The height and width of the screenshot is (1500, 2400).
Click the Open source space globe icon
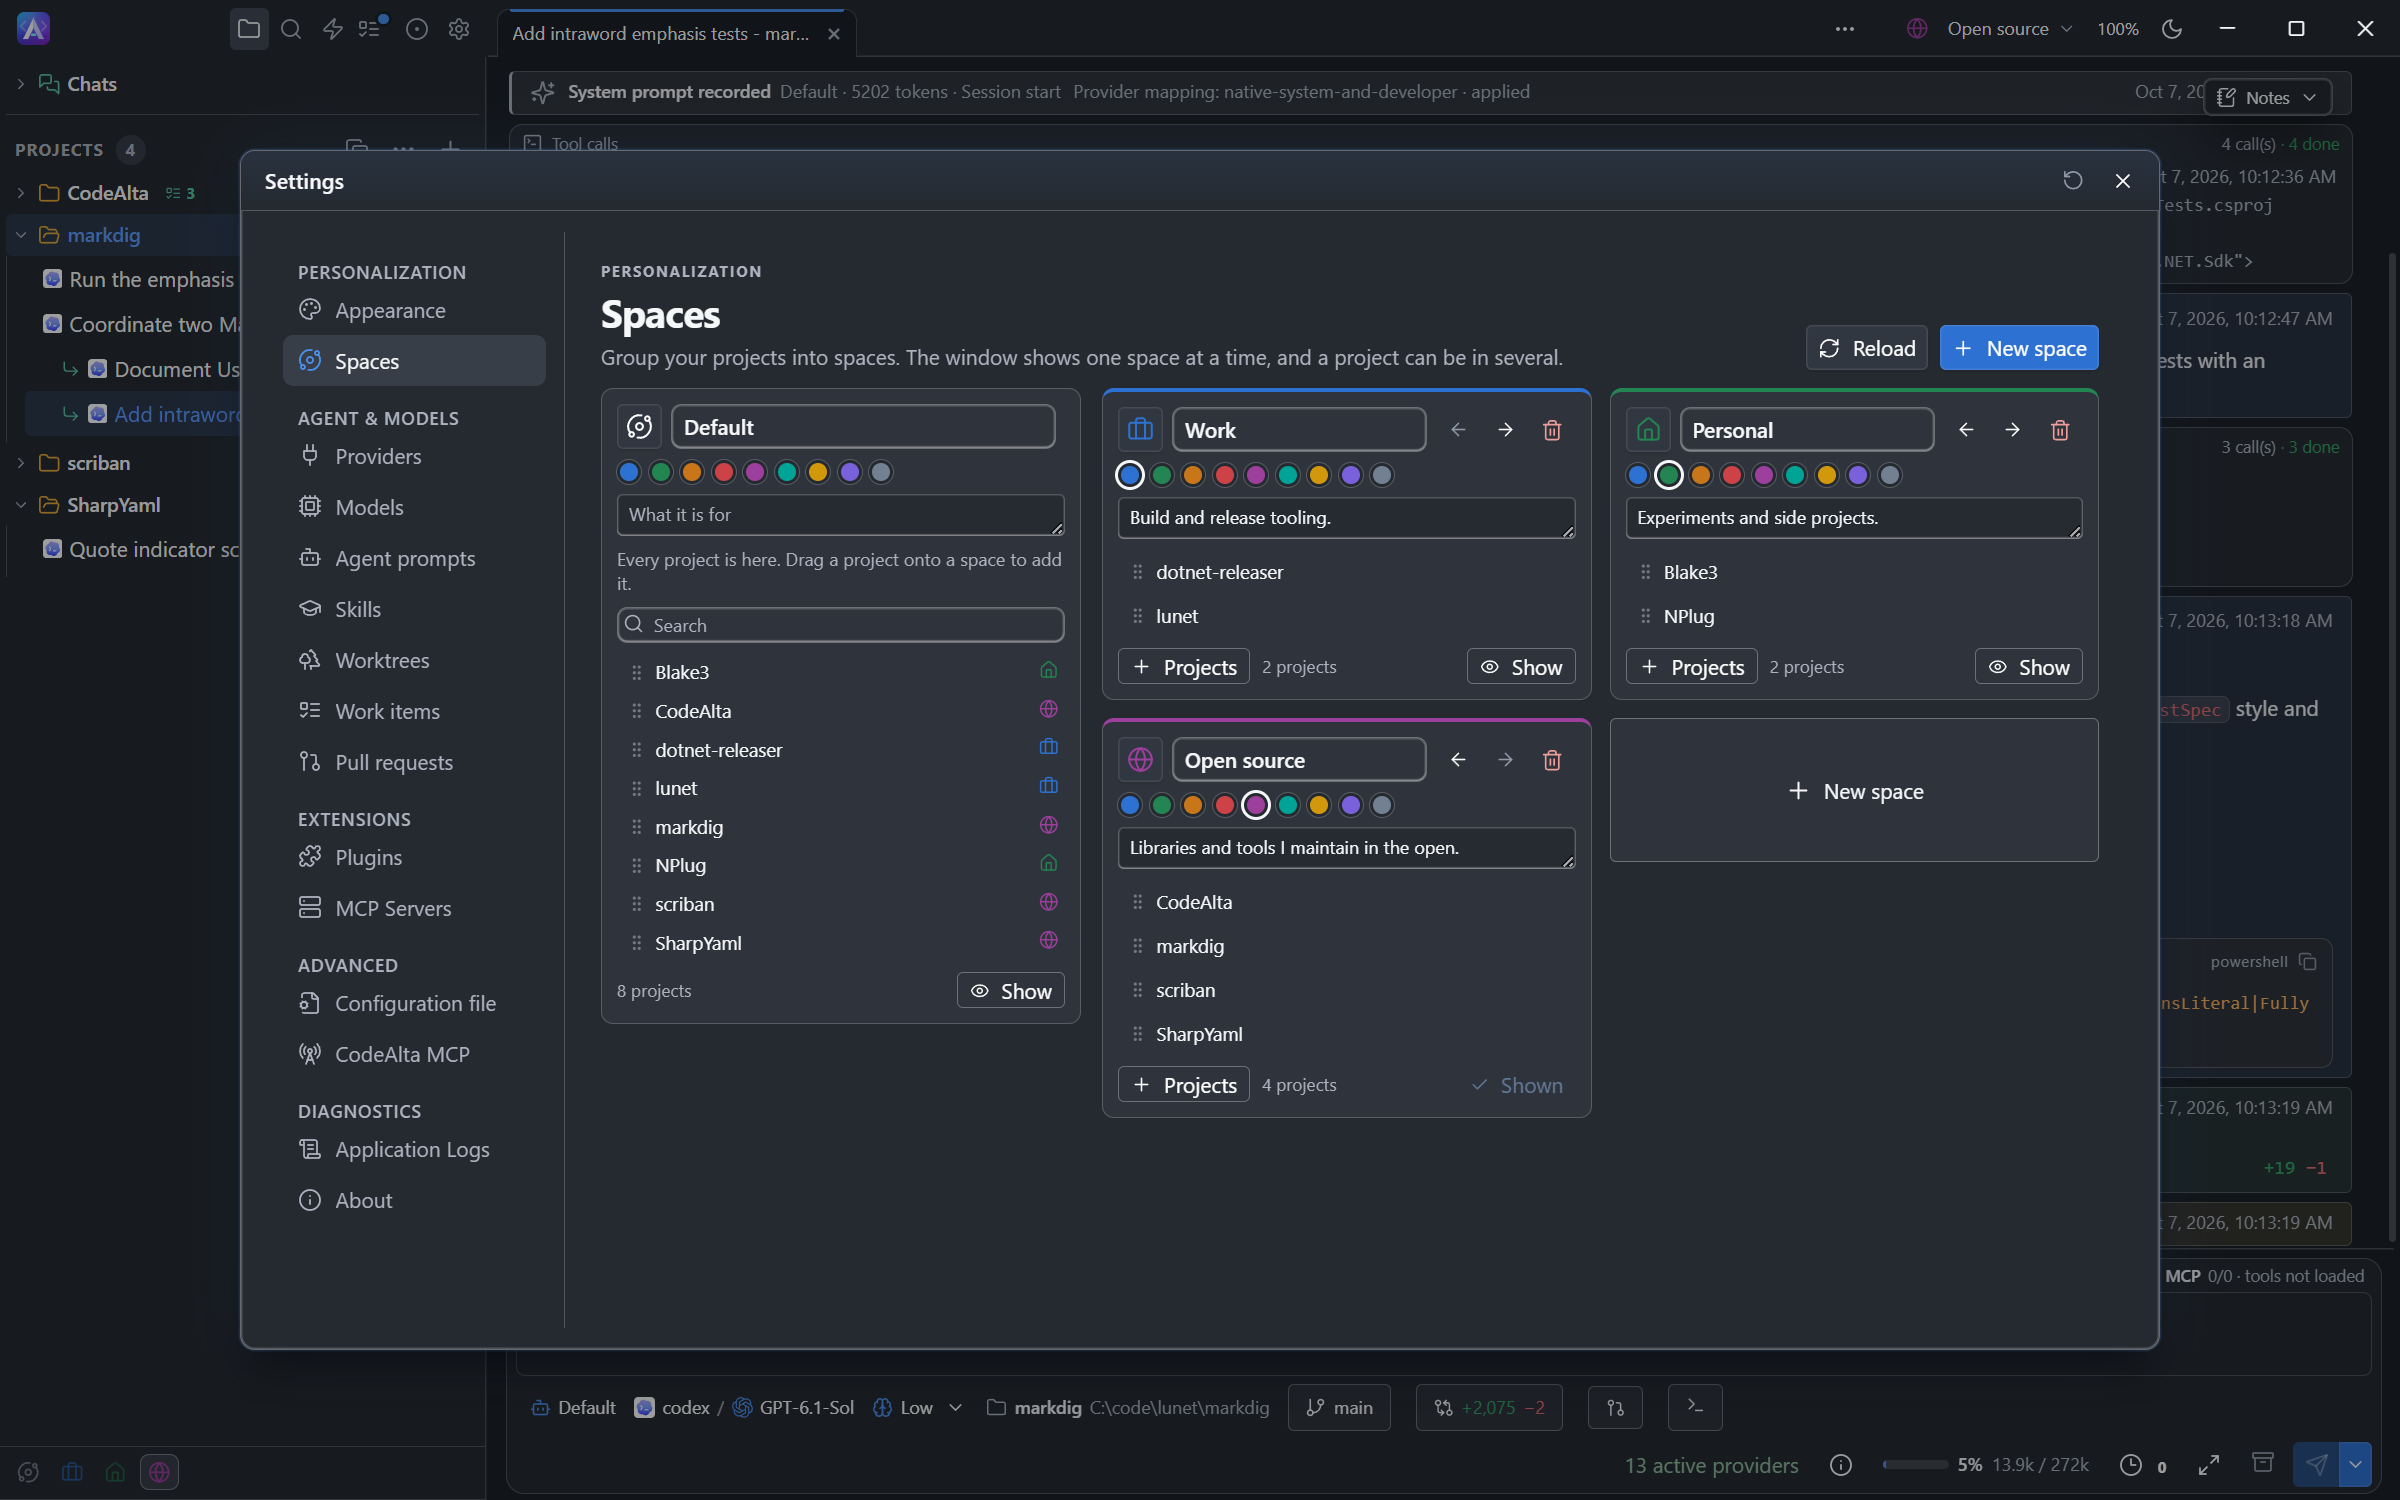[1140, 760]
